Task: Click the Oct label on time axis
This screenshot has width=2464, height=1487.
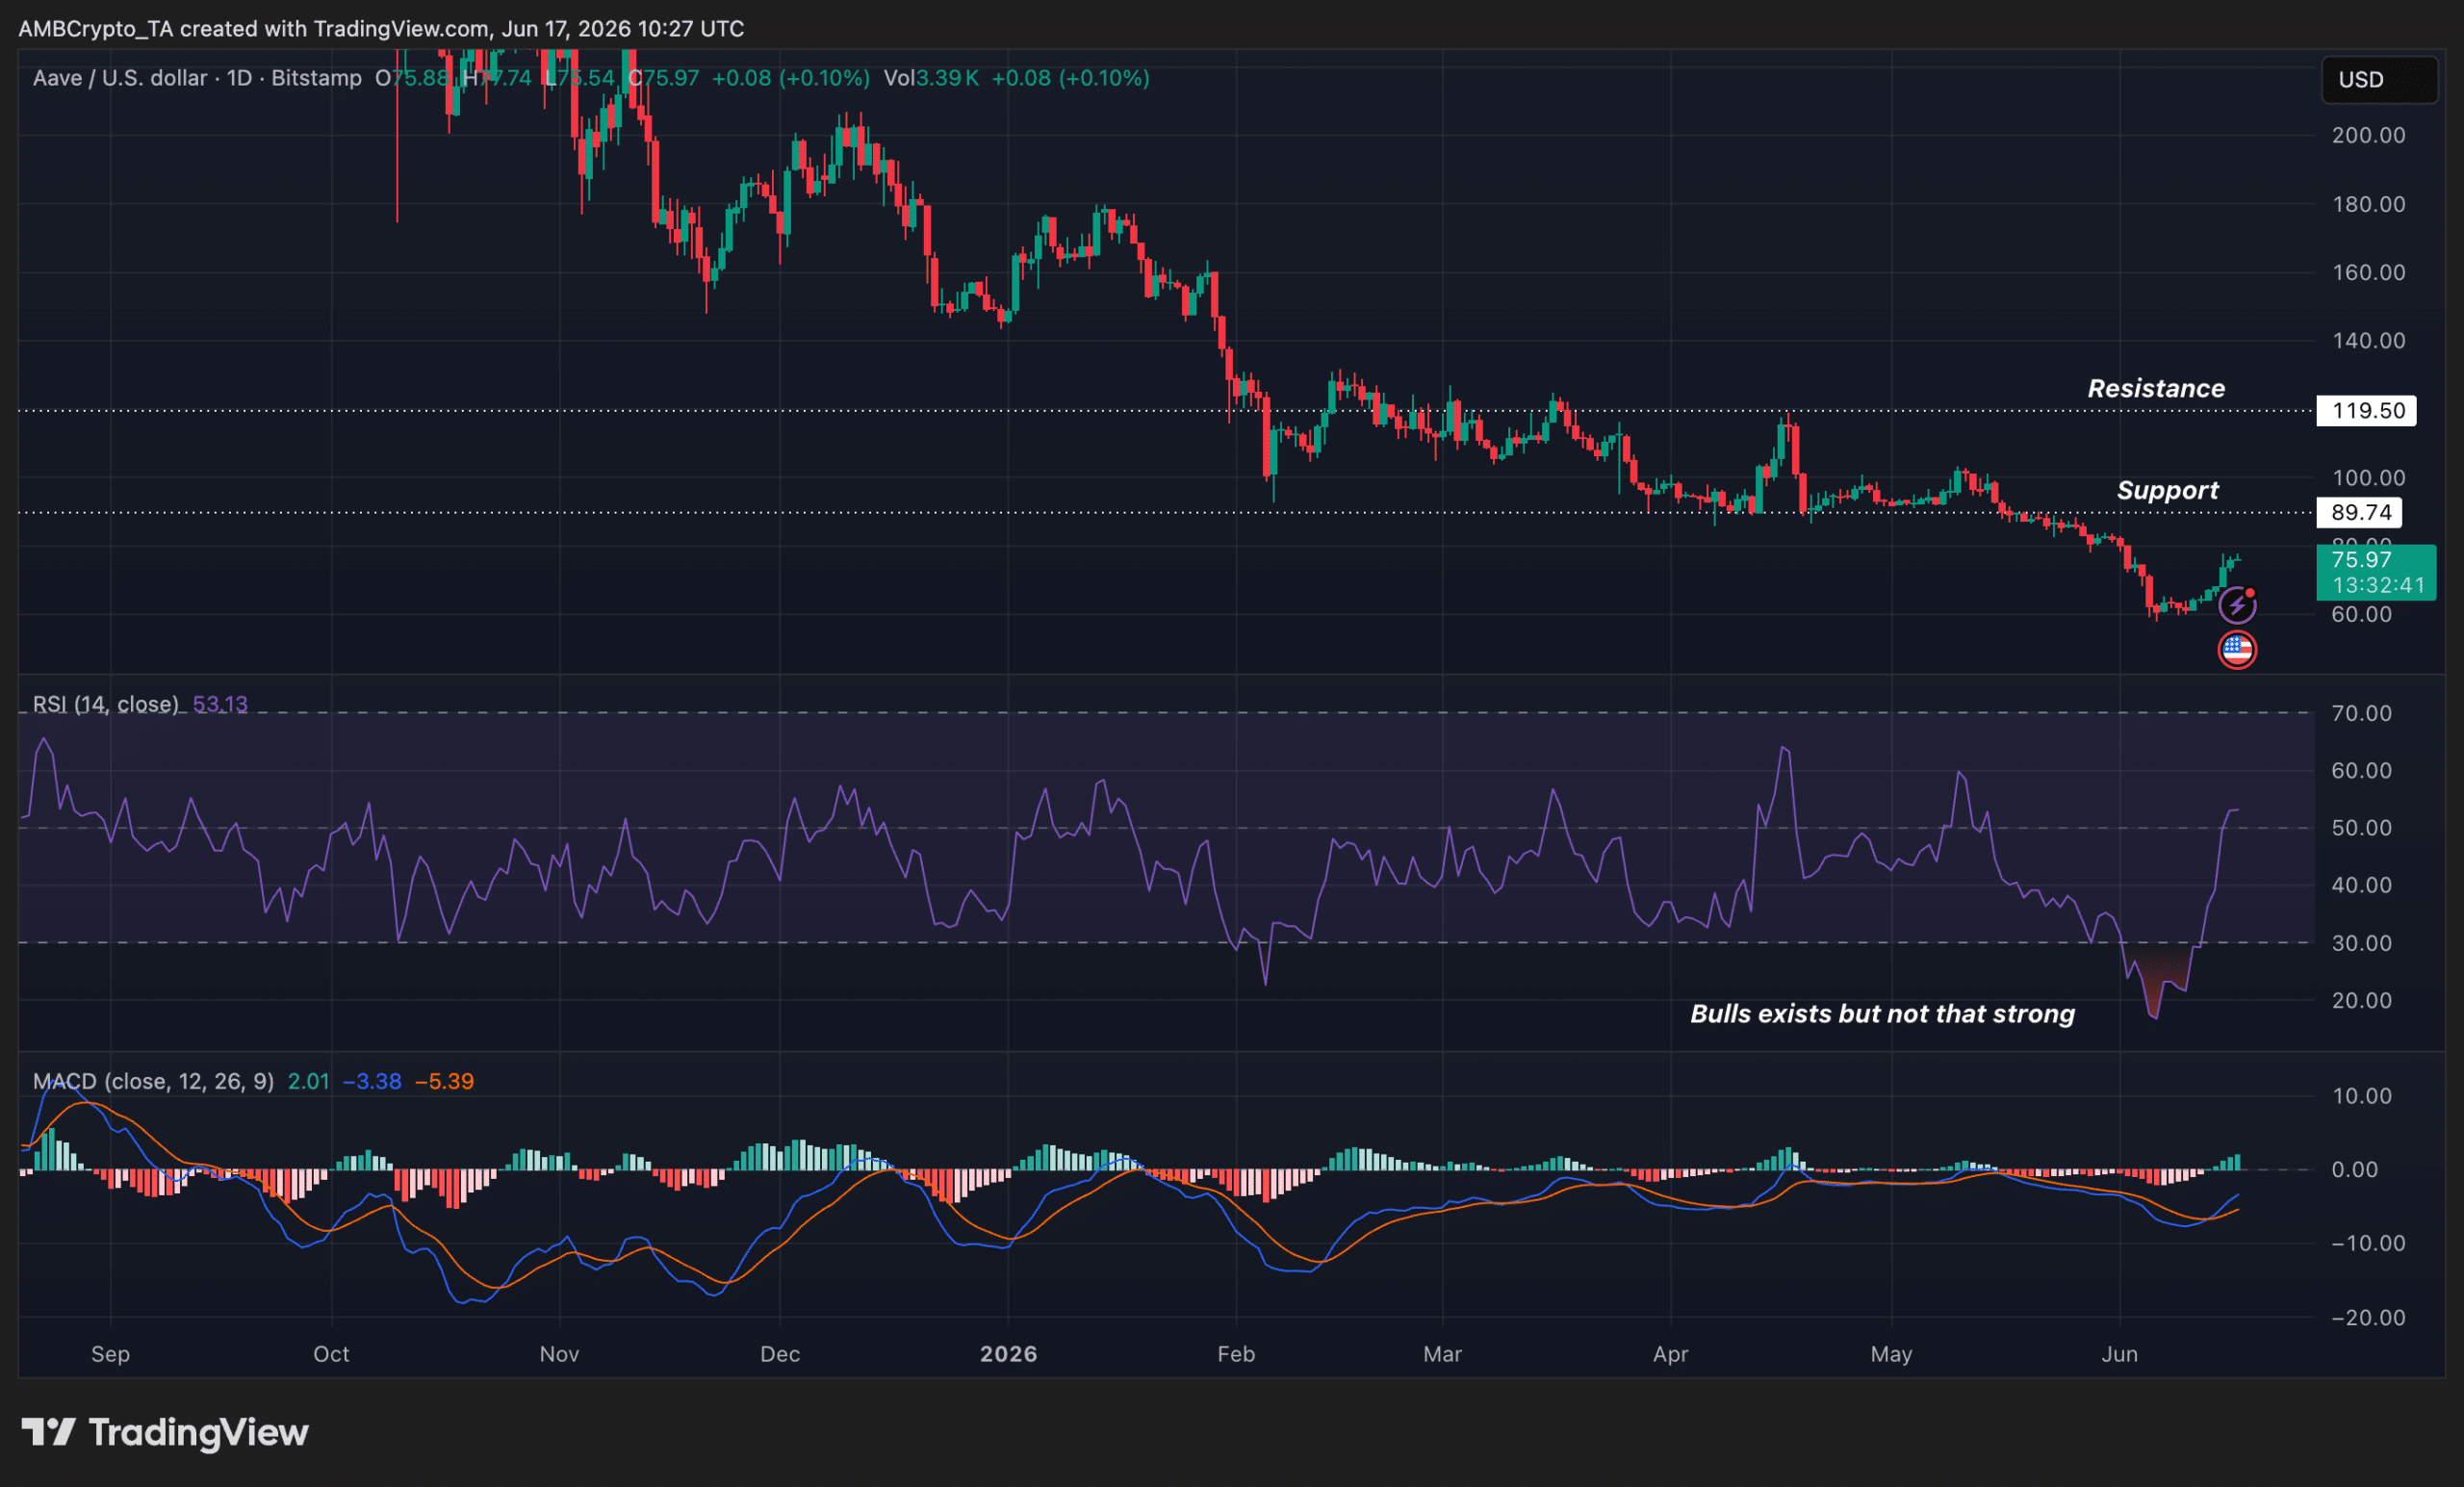Action: pyautogui.click(x=331, y=1354)
